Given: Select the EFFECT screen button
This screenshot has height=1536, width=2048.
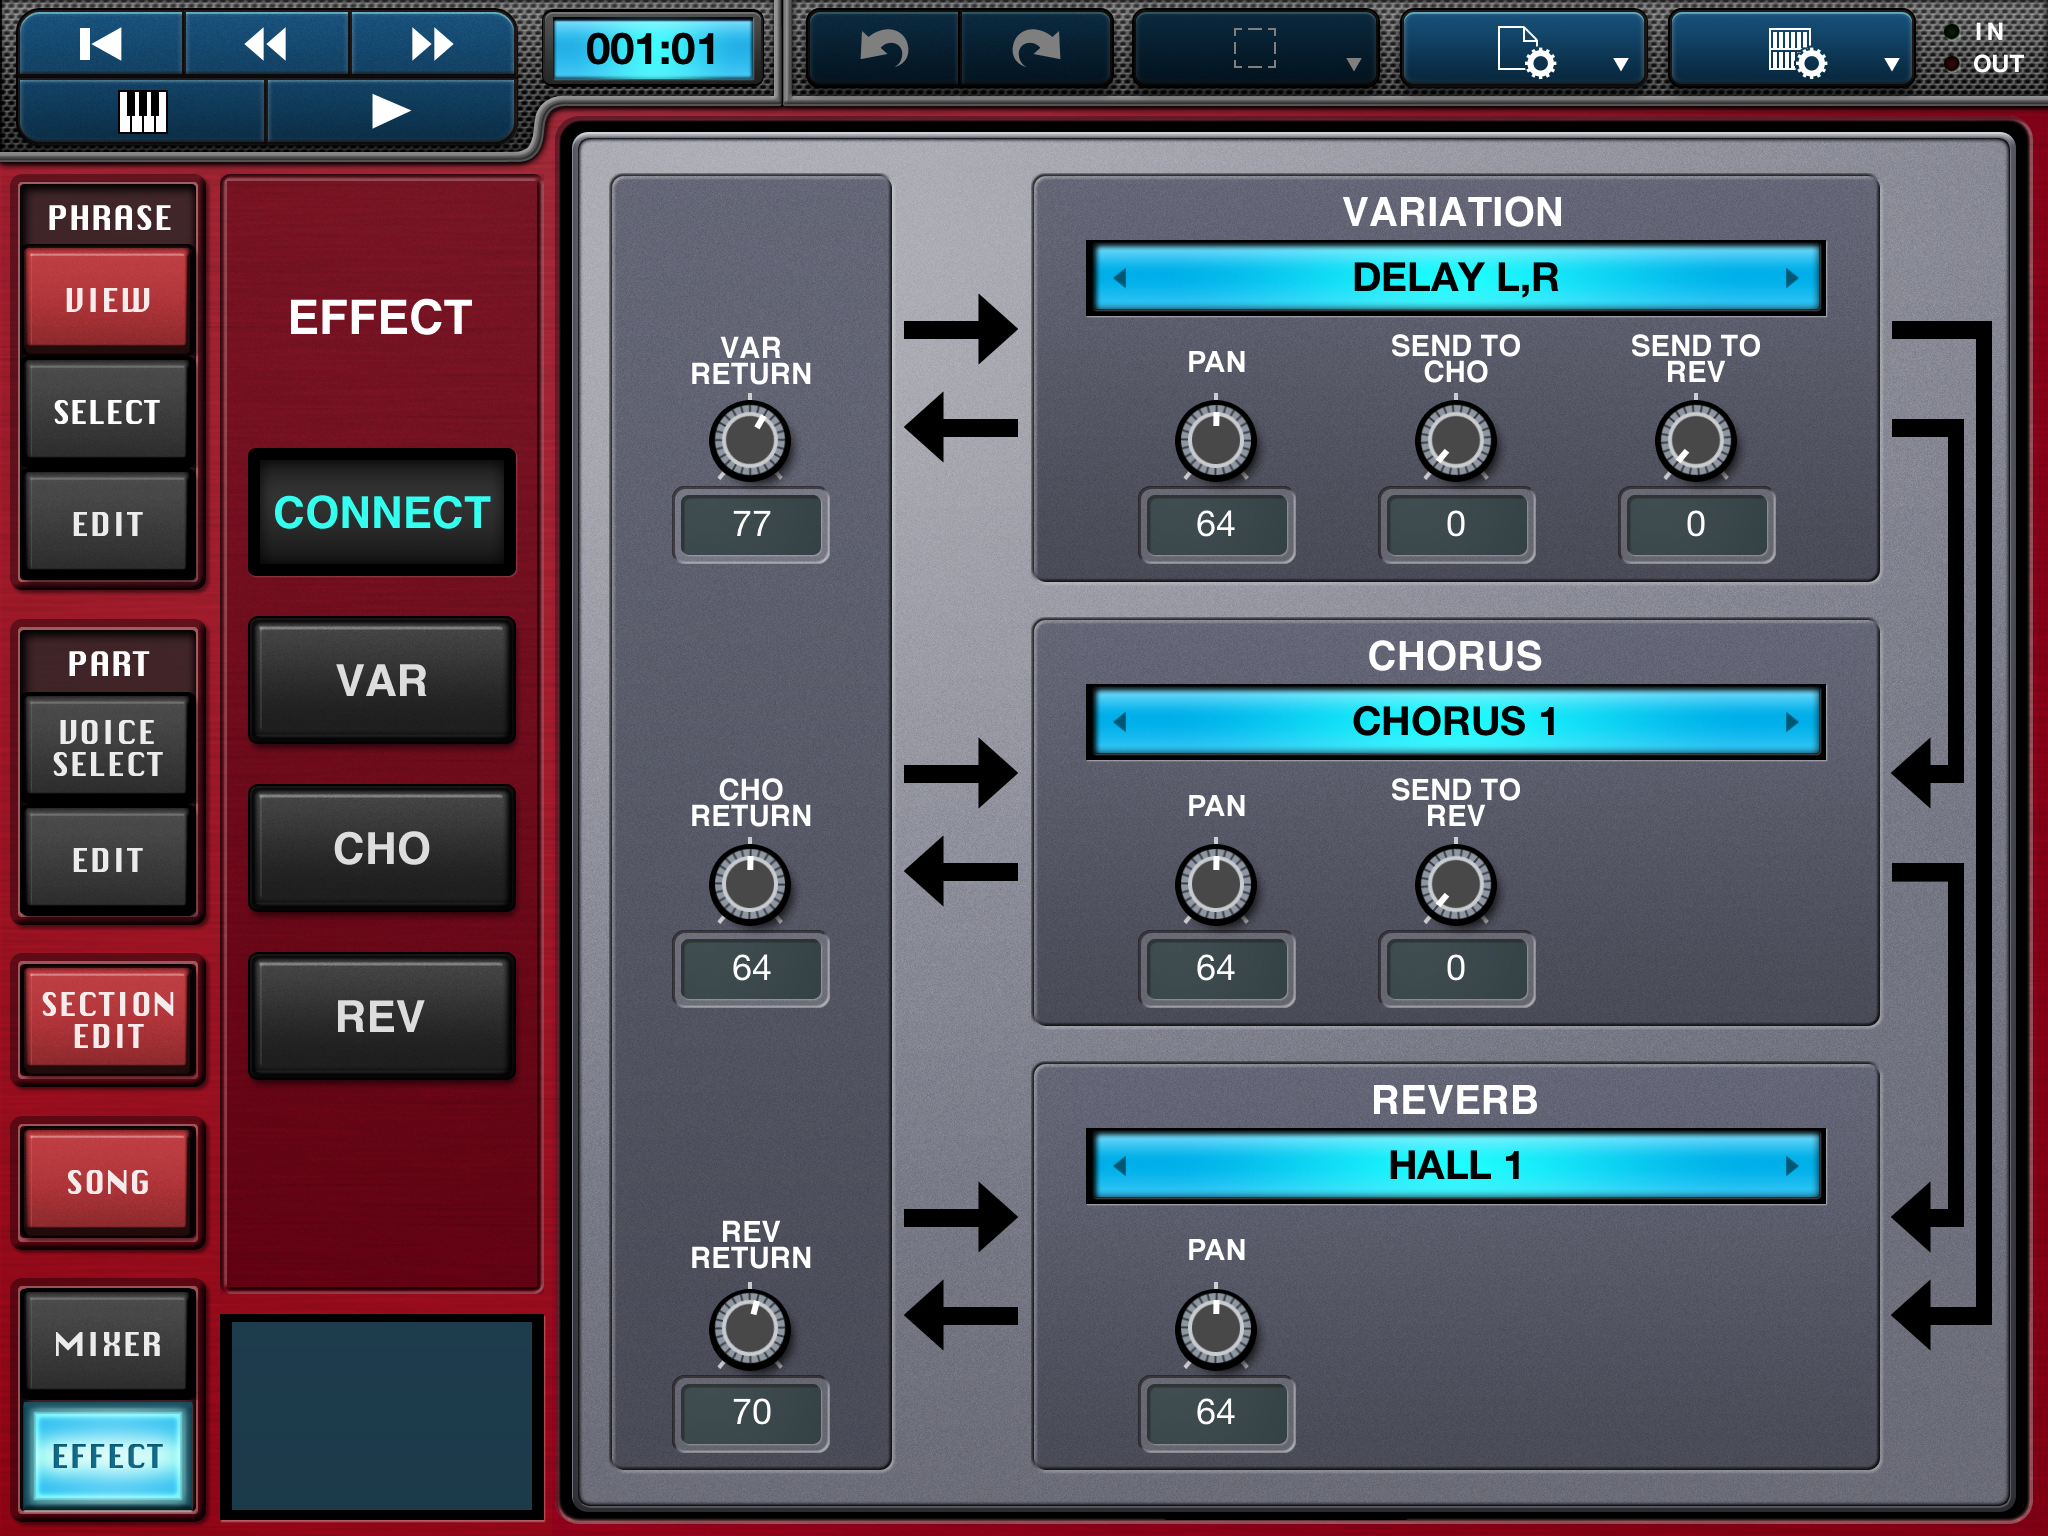Looking at the screenshot, I should [108, 1455].
